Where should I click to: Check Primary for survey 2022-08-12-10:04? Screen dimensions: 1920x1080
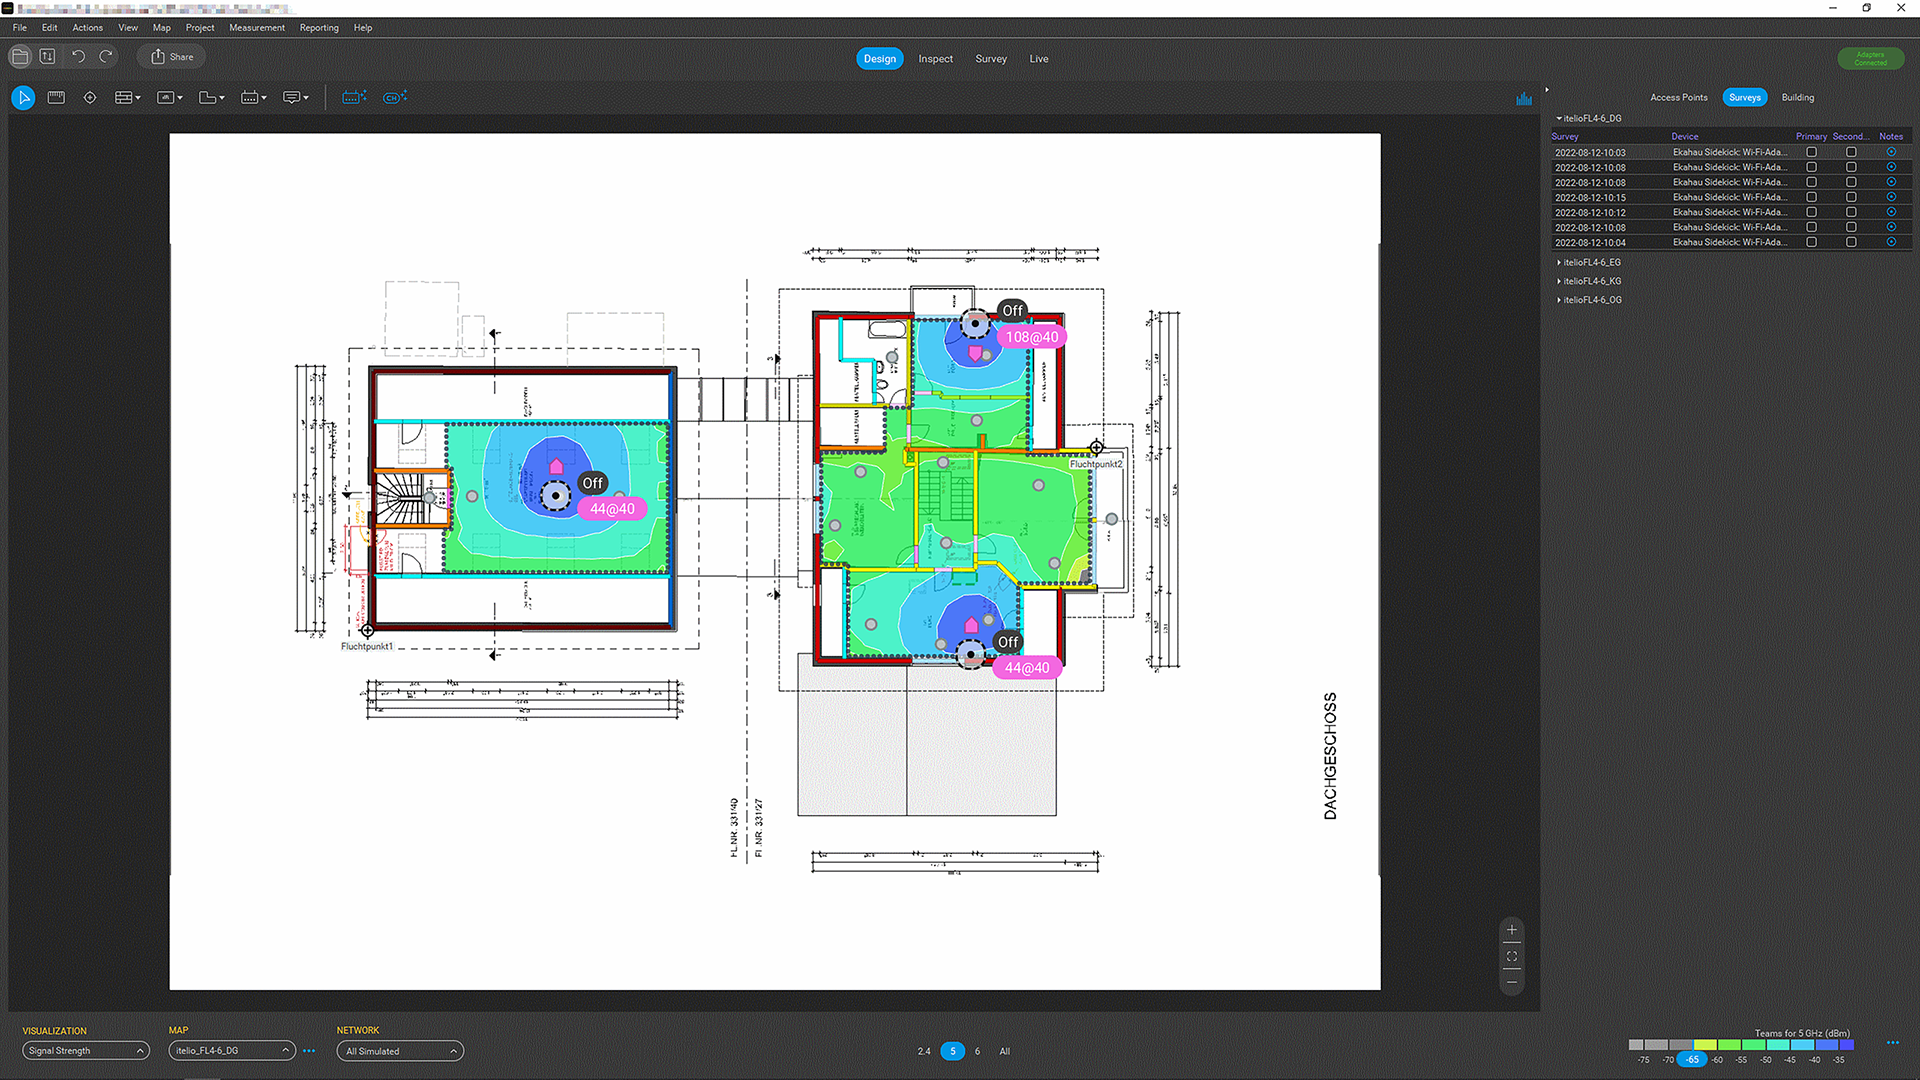click(x=1811, y=242)
